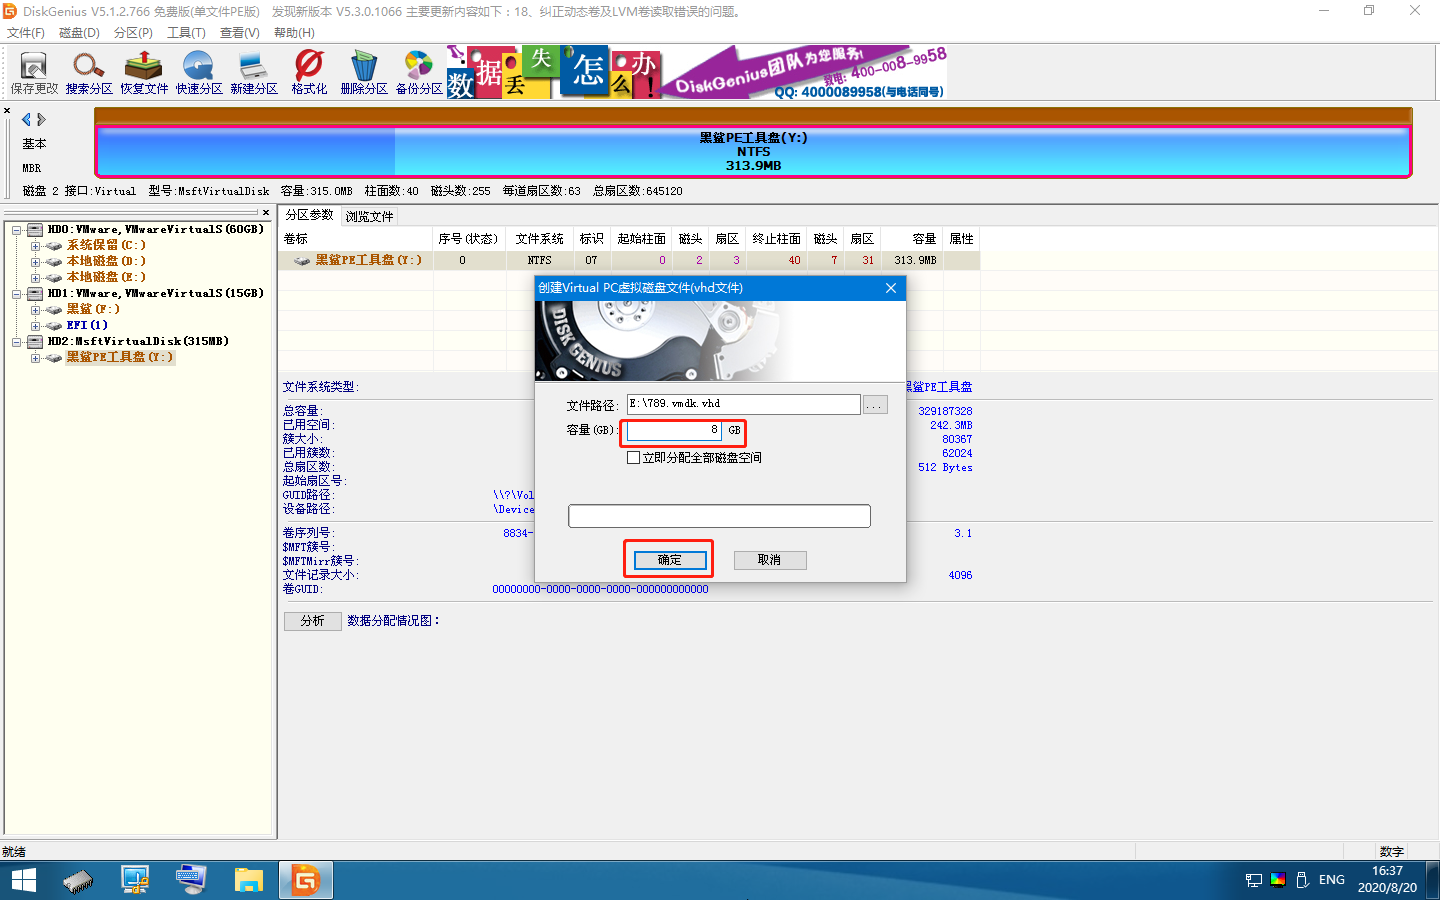Switch to the Partition Parameters (分区参数) tab
Viewport: 1440px width, 900px height.
pyautogui.click(x=310, y=215)
